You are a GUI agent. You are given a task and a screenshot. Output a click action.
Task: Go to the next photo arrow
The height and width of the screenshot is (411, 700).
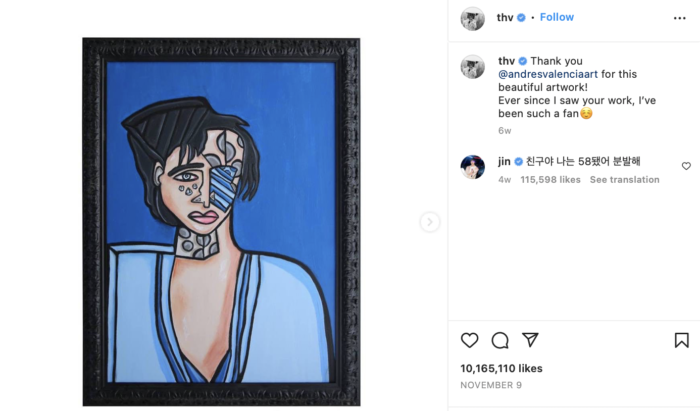point(430,222)
